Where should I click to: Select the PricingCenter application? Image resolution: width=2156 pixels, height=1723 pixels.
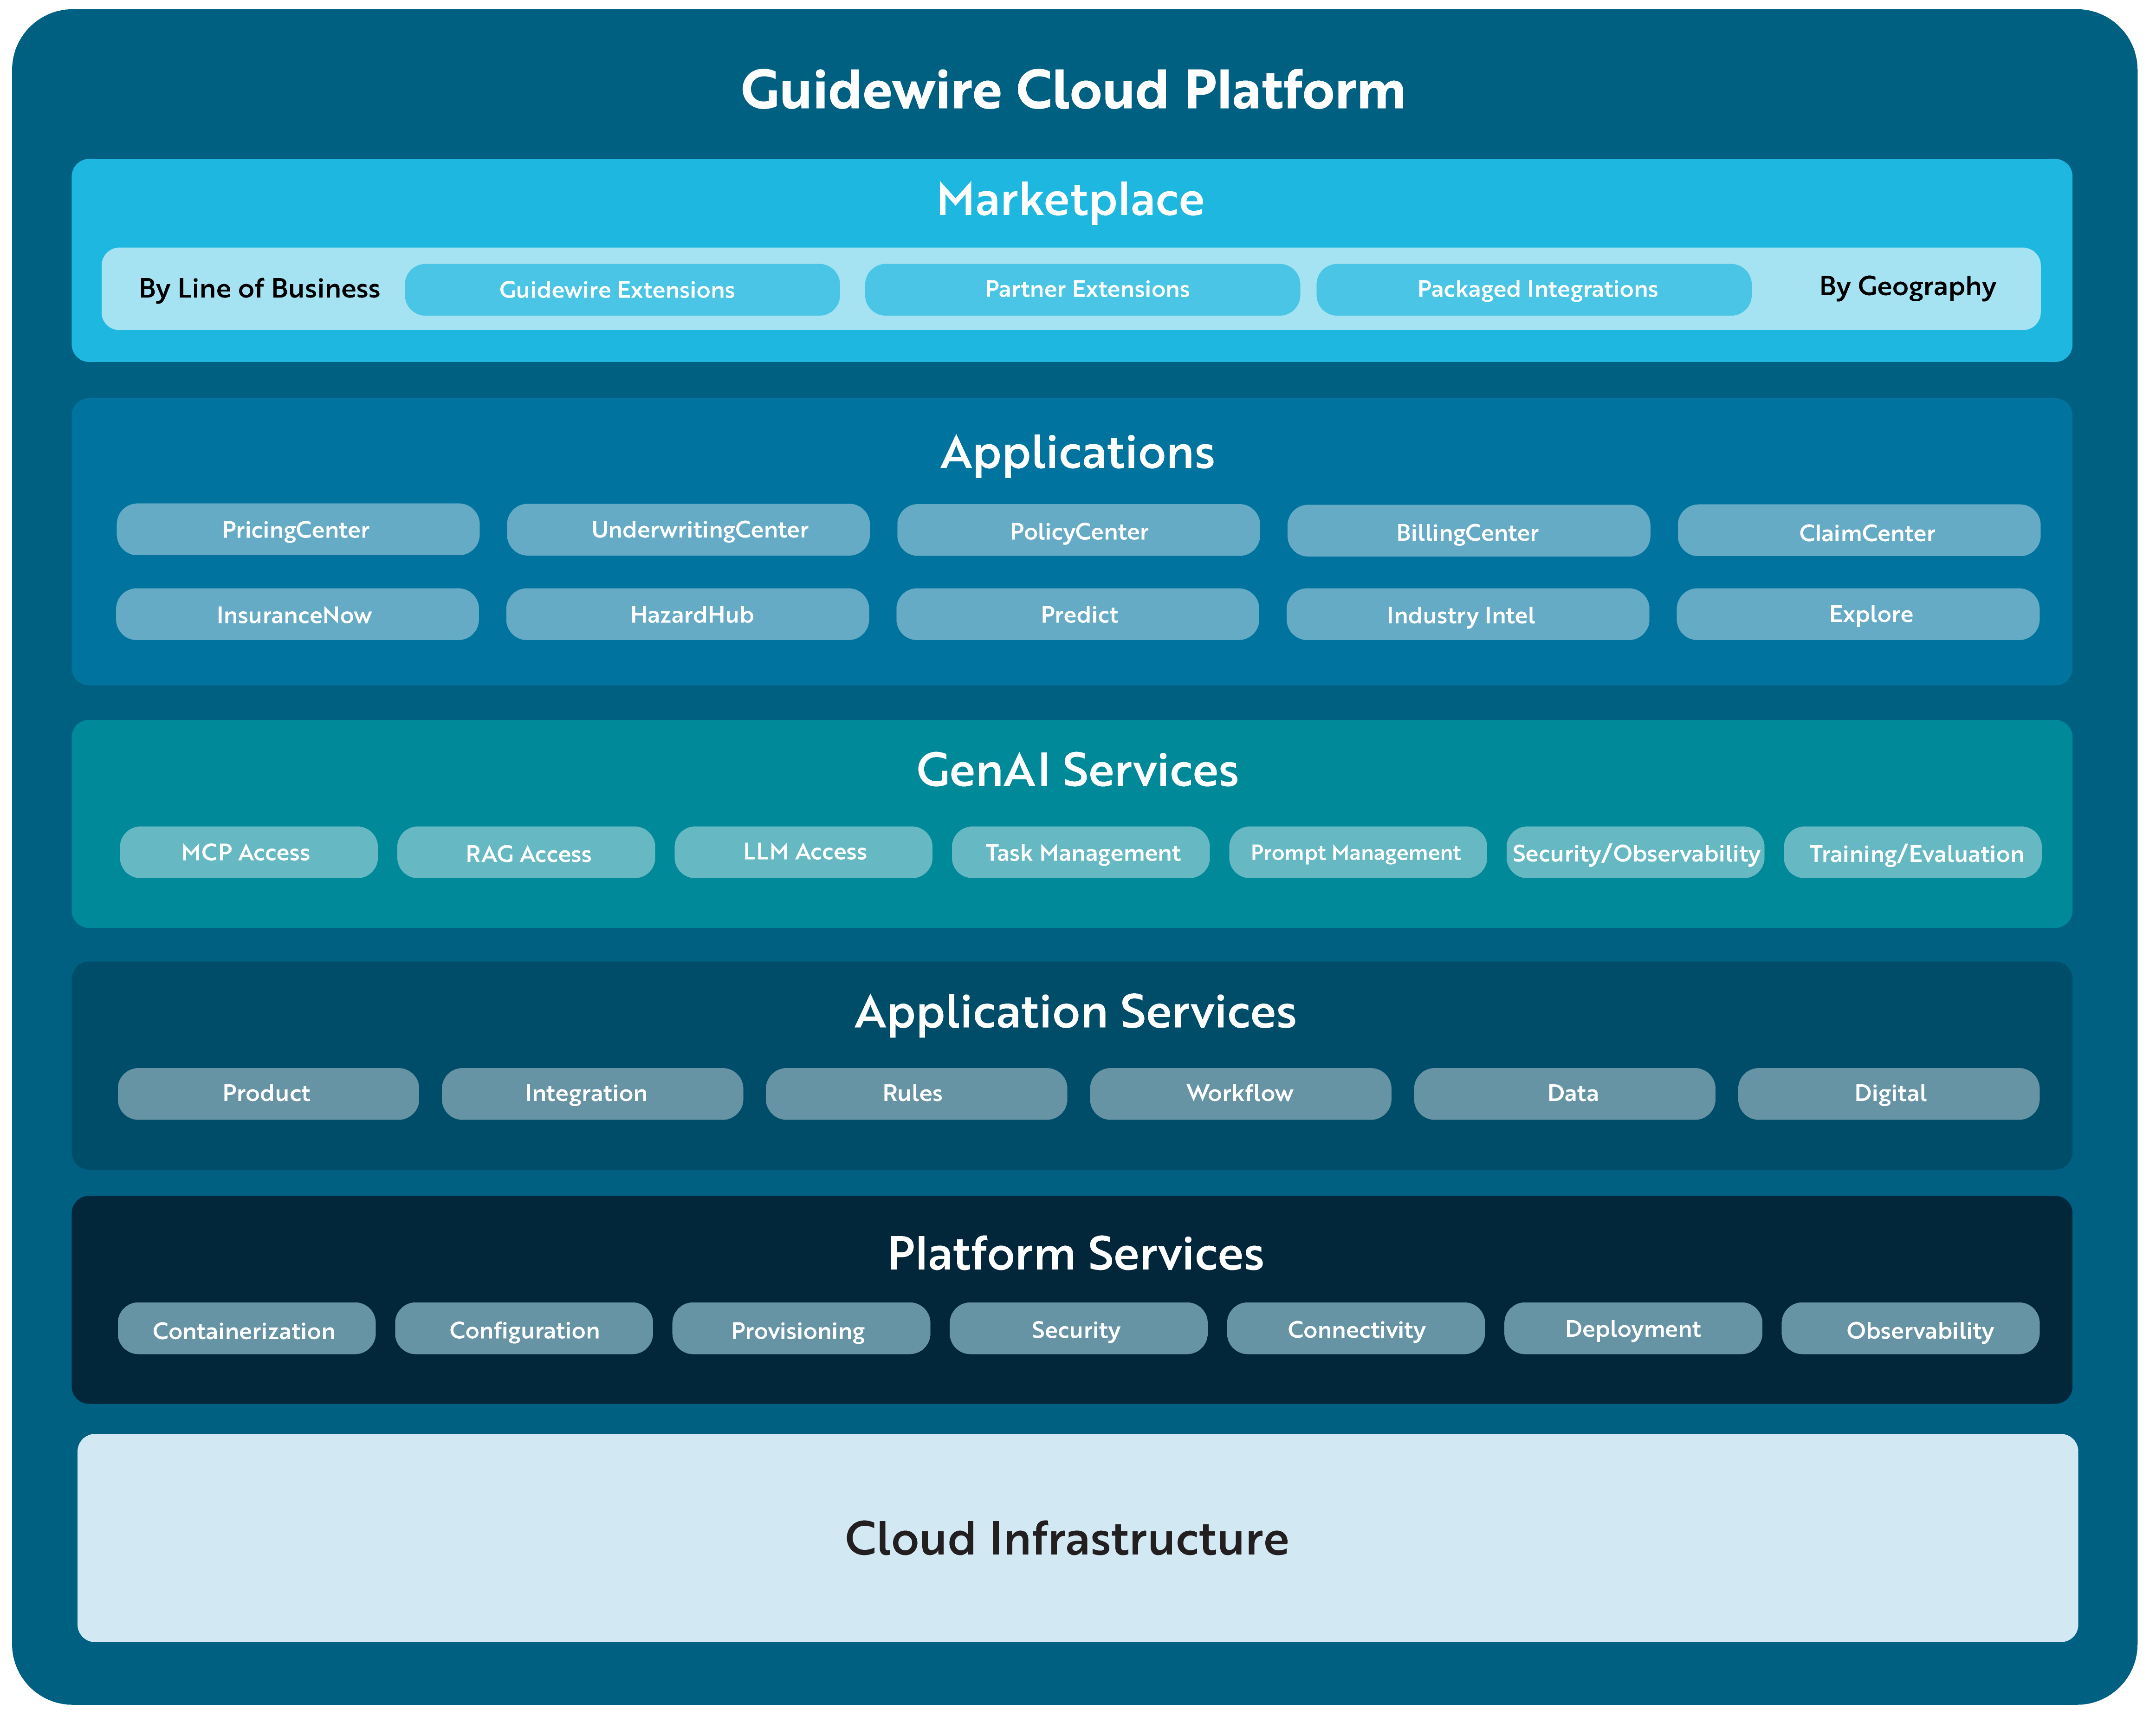(x=298, y=529)
